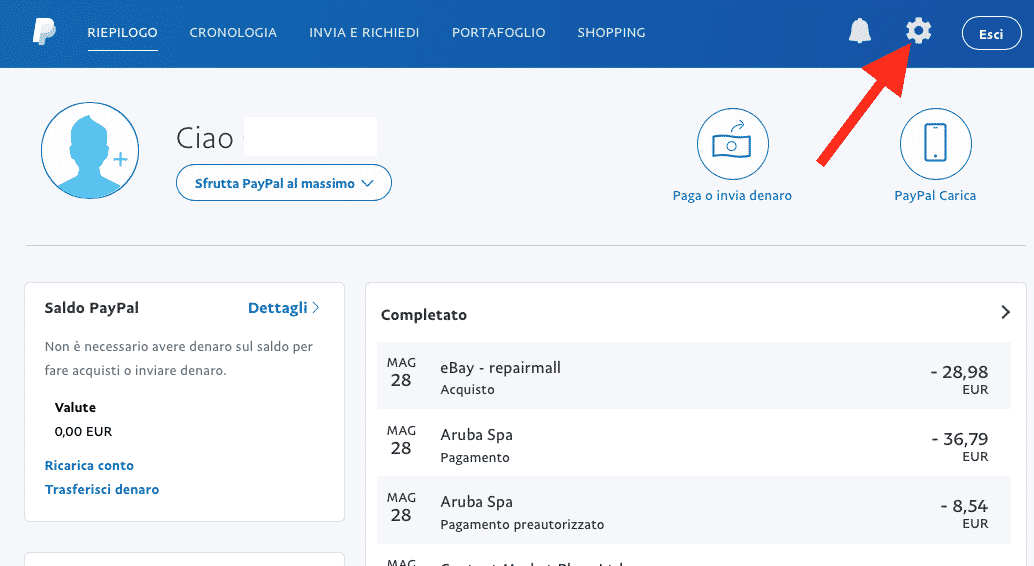Expand the Completato section chevron
The height and width of the screenshot is (566, 1034).
point(1005,312)
